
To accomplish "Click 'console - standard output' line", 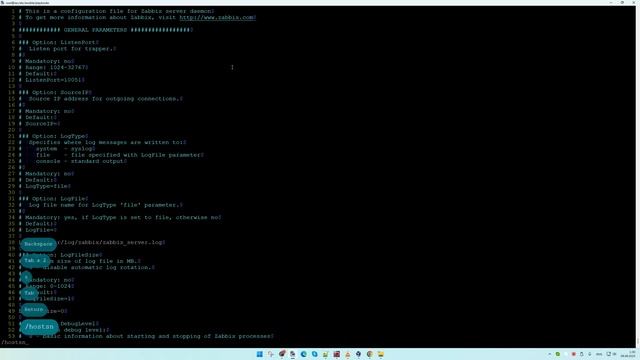I will [81, 161].
